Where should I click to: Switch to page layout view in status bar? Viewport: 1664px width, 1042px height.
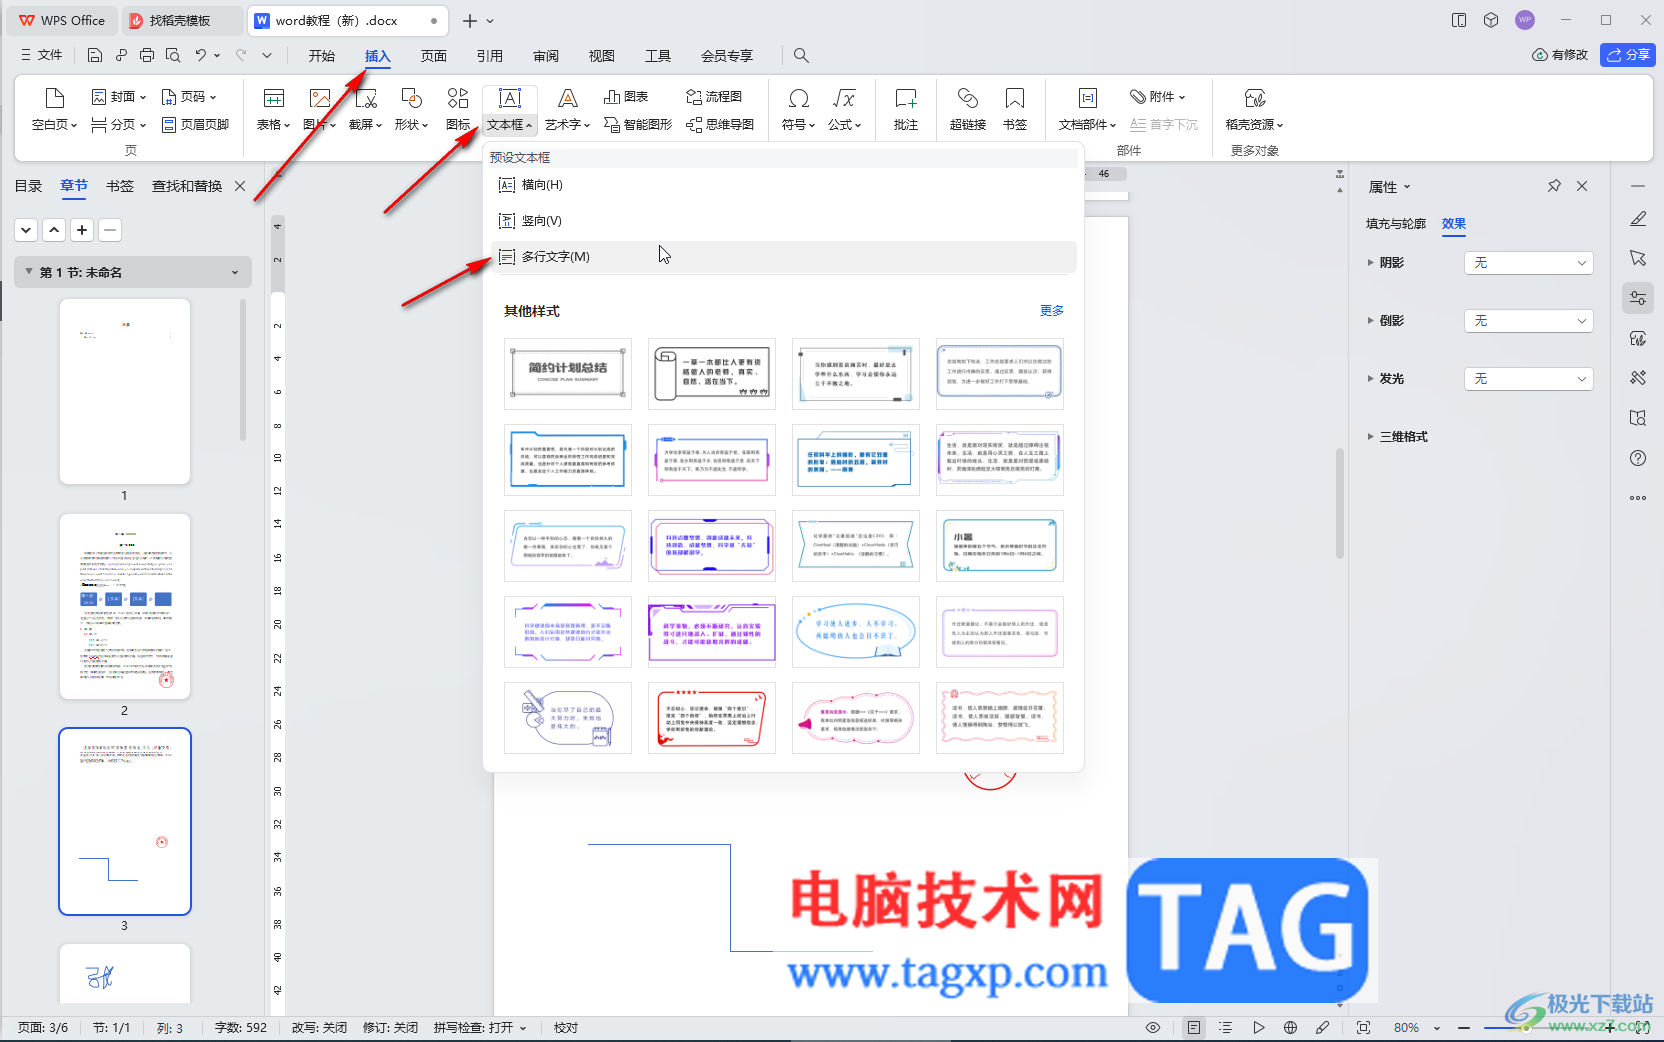(x=1194, y=1028)
